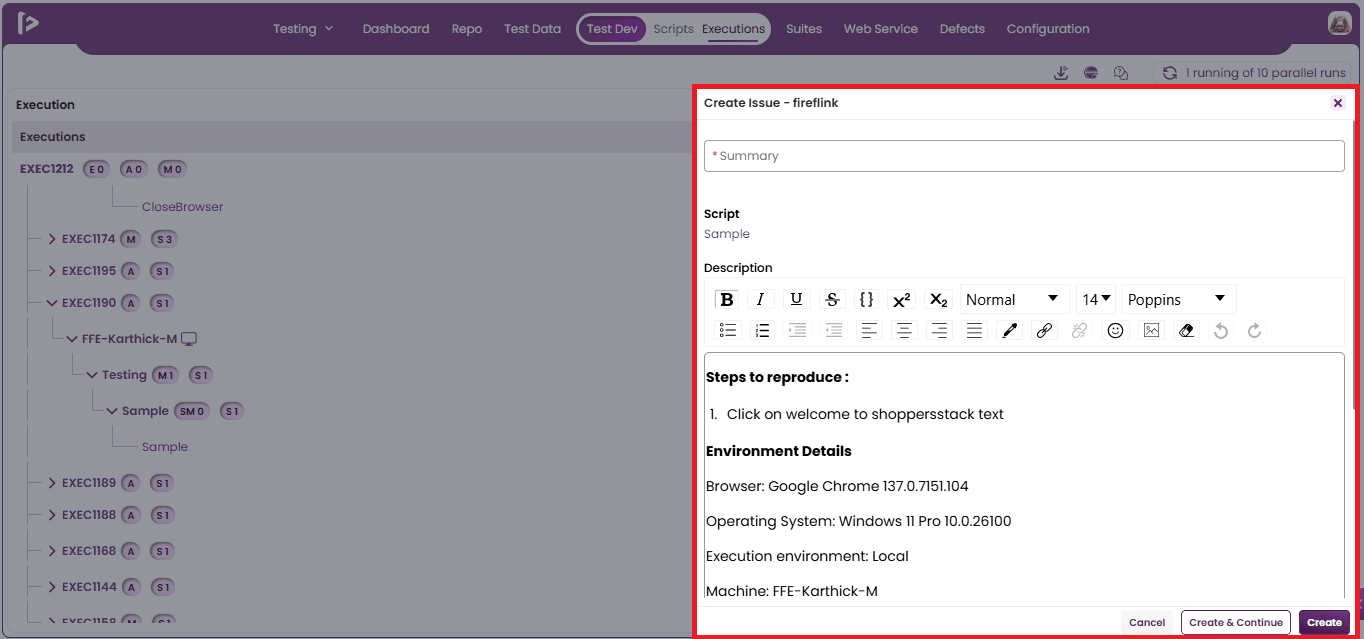Collapse the EXEC1190 tree node

(52, 303)
